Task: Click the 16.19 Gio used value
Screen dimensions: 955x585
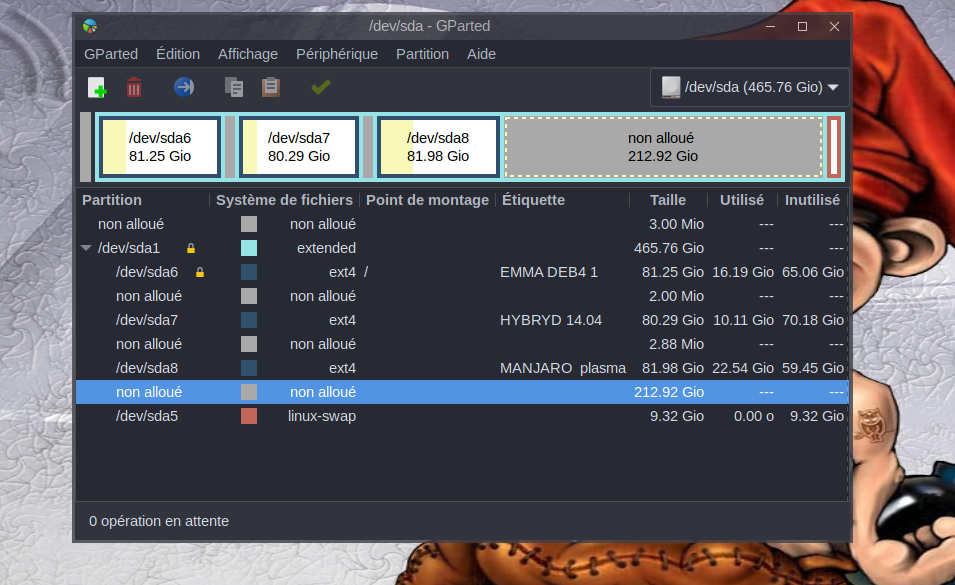Action: click(x=743, y=272)
